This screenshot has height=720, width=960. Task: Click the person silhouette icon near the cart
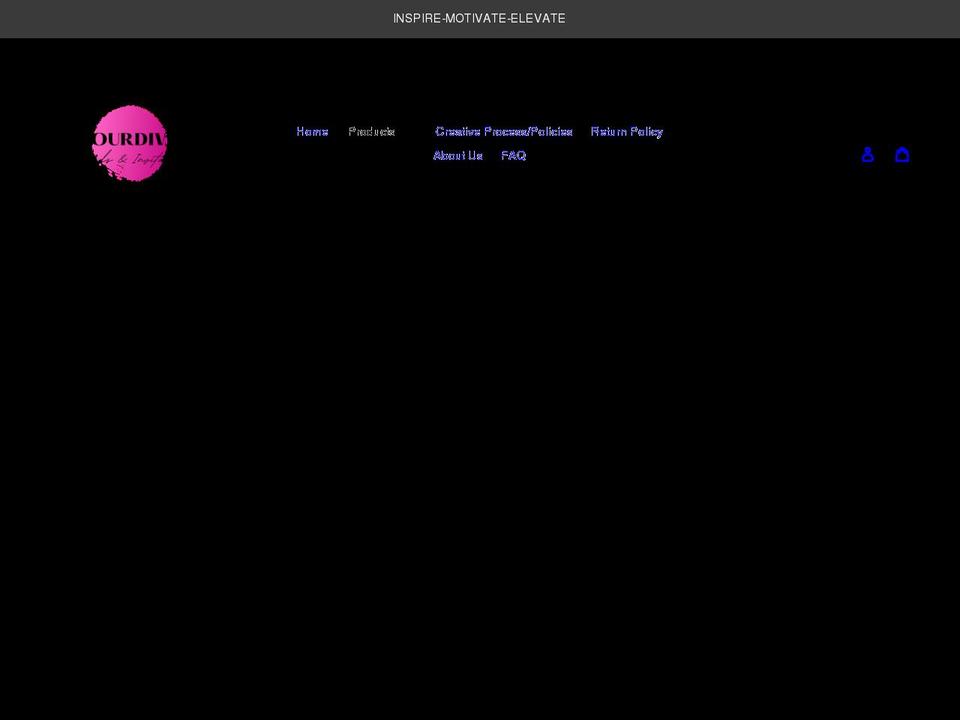point(867,154)
